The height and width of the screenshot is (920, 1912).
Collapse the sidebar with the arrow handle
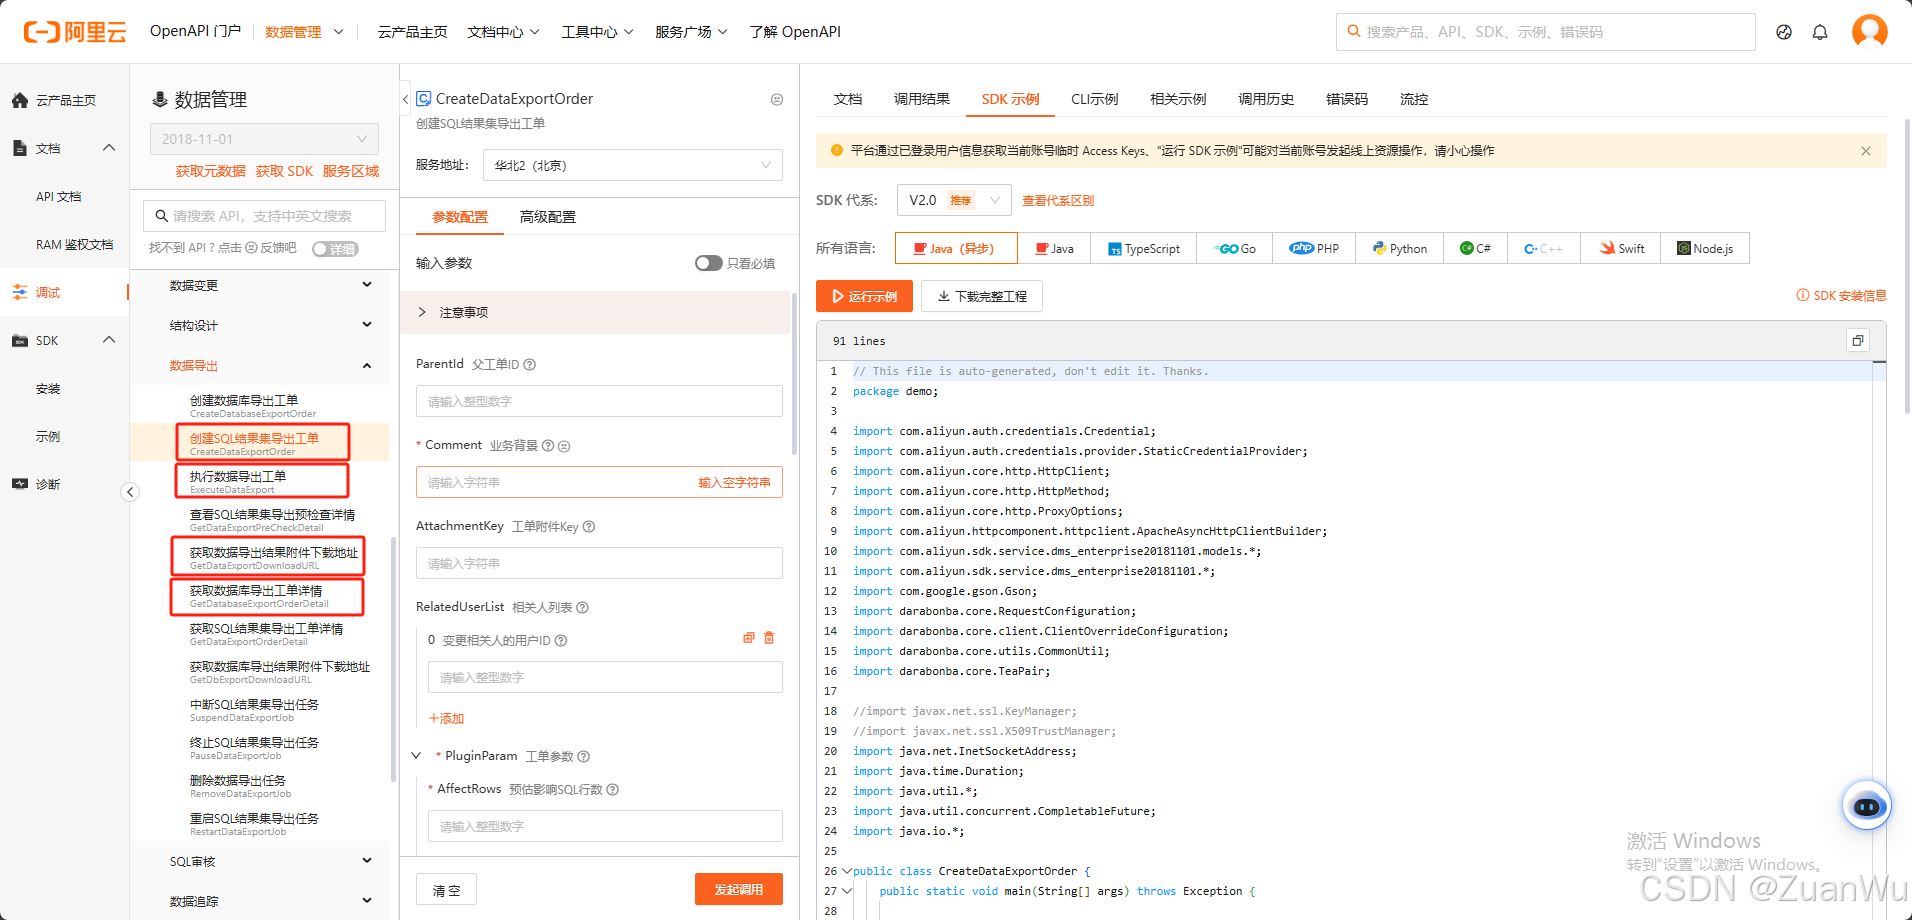point(130,491)
